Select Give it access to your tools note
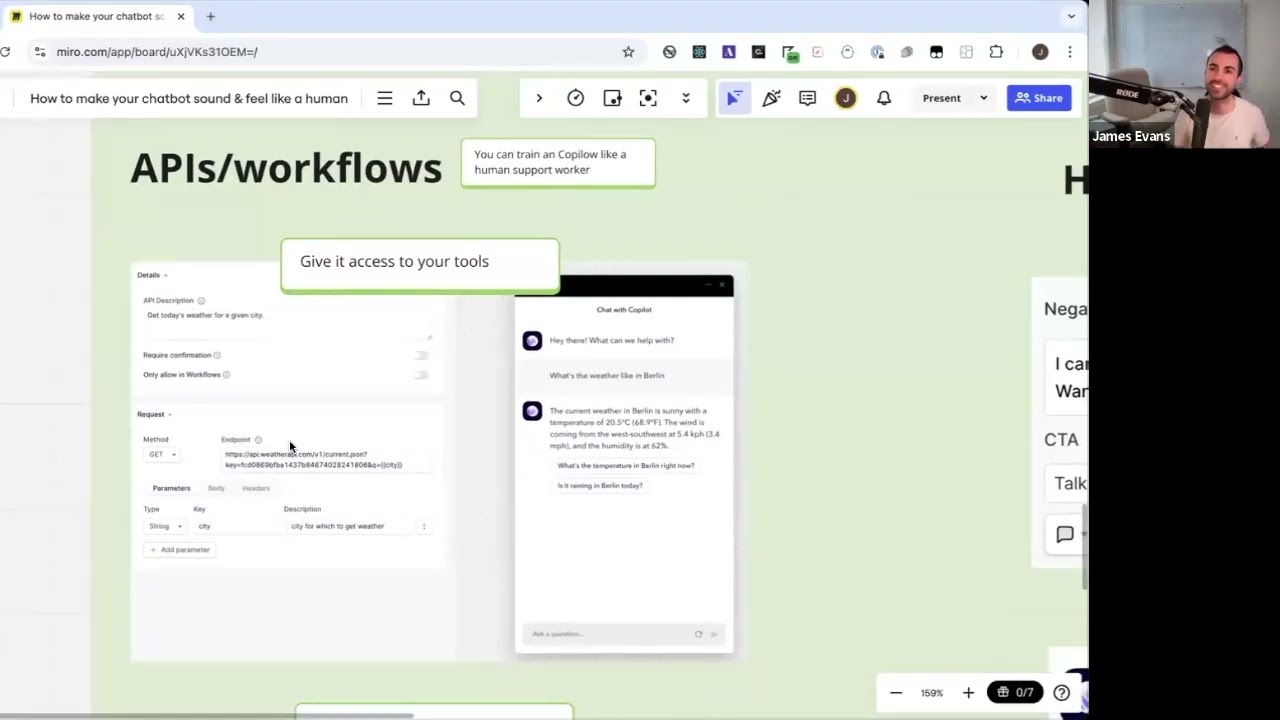1280x720 pixels. tap(420, 264)
